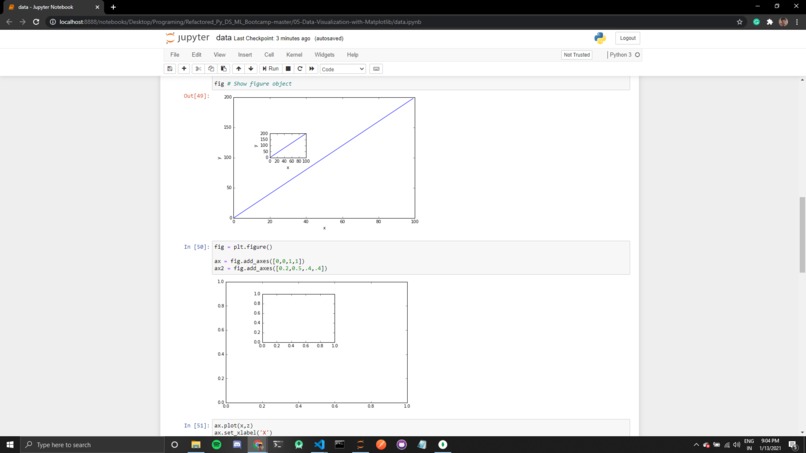
Task: Restart the kernel icon
Action: (x=300, y=69)
